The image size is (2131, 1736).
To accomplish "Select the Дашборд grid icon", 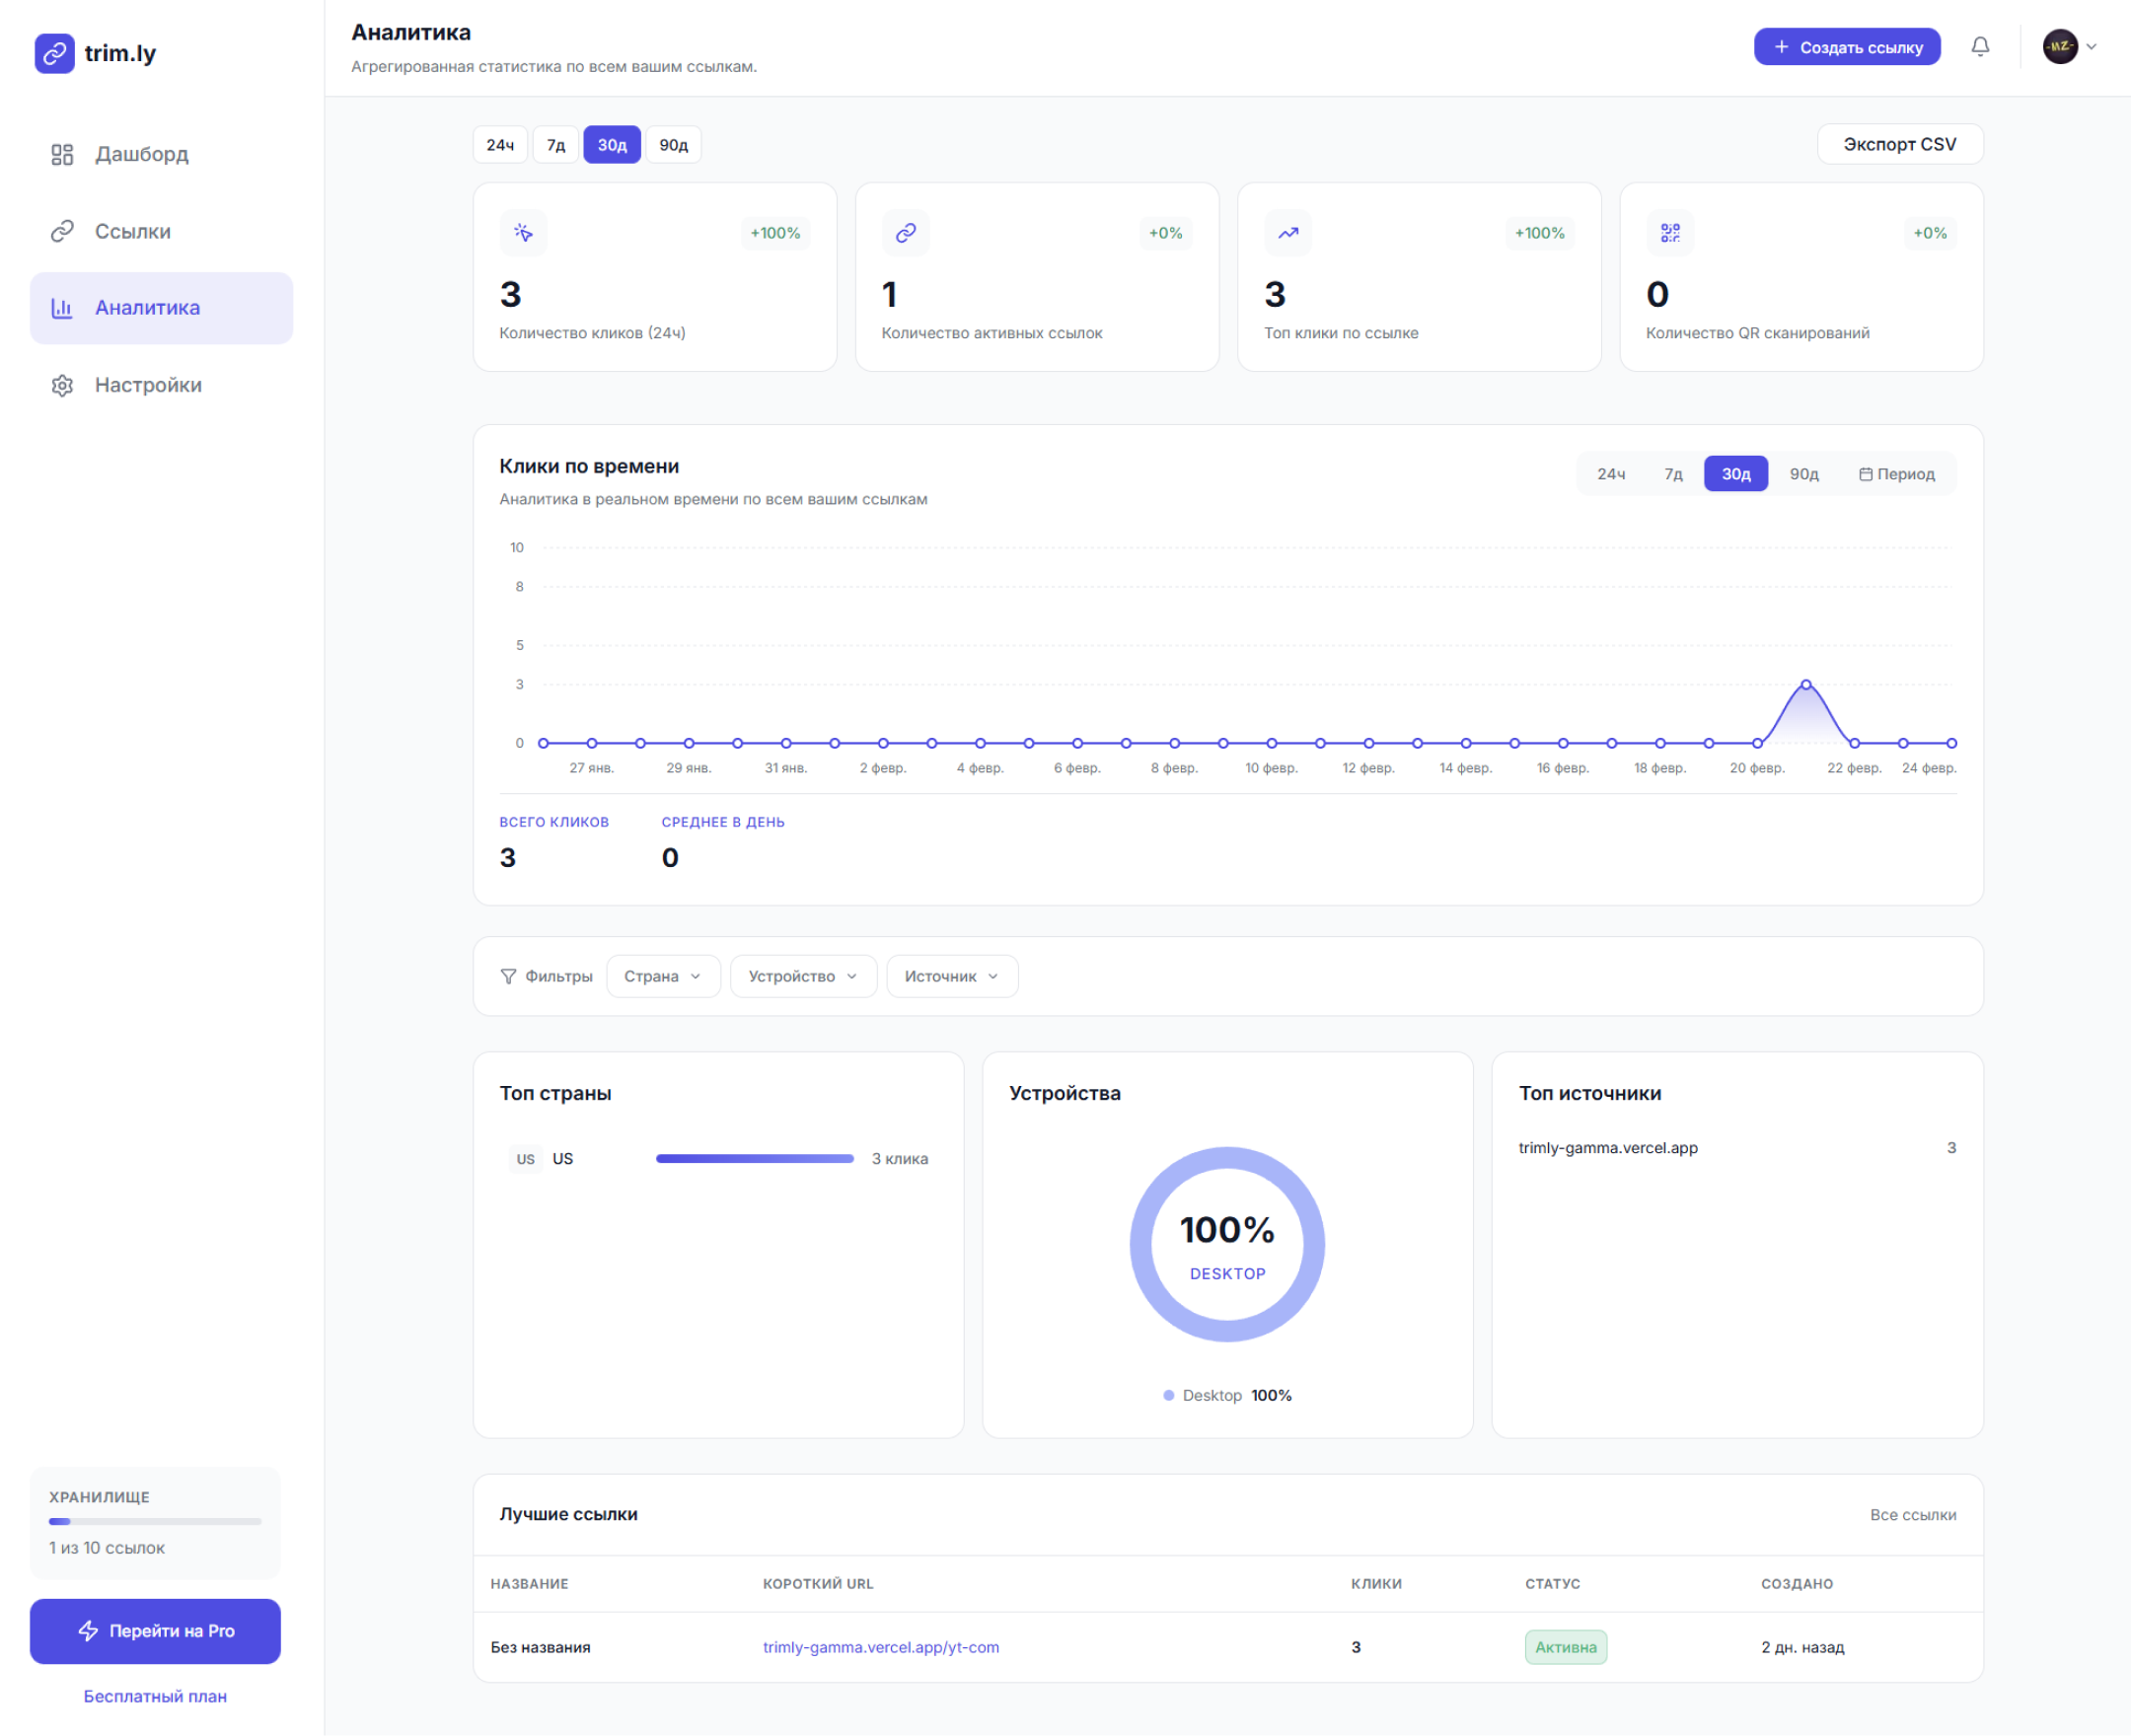I will (62, 154).
